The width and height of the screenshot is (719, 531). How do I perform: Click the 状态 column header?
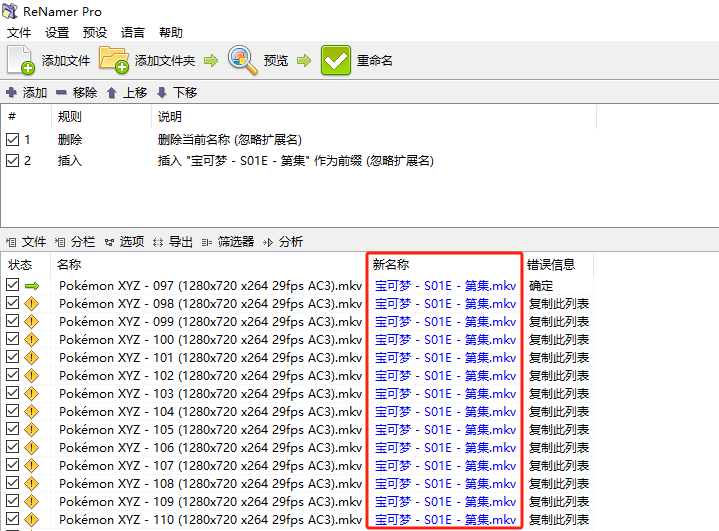(20, 265)
